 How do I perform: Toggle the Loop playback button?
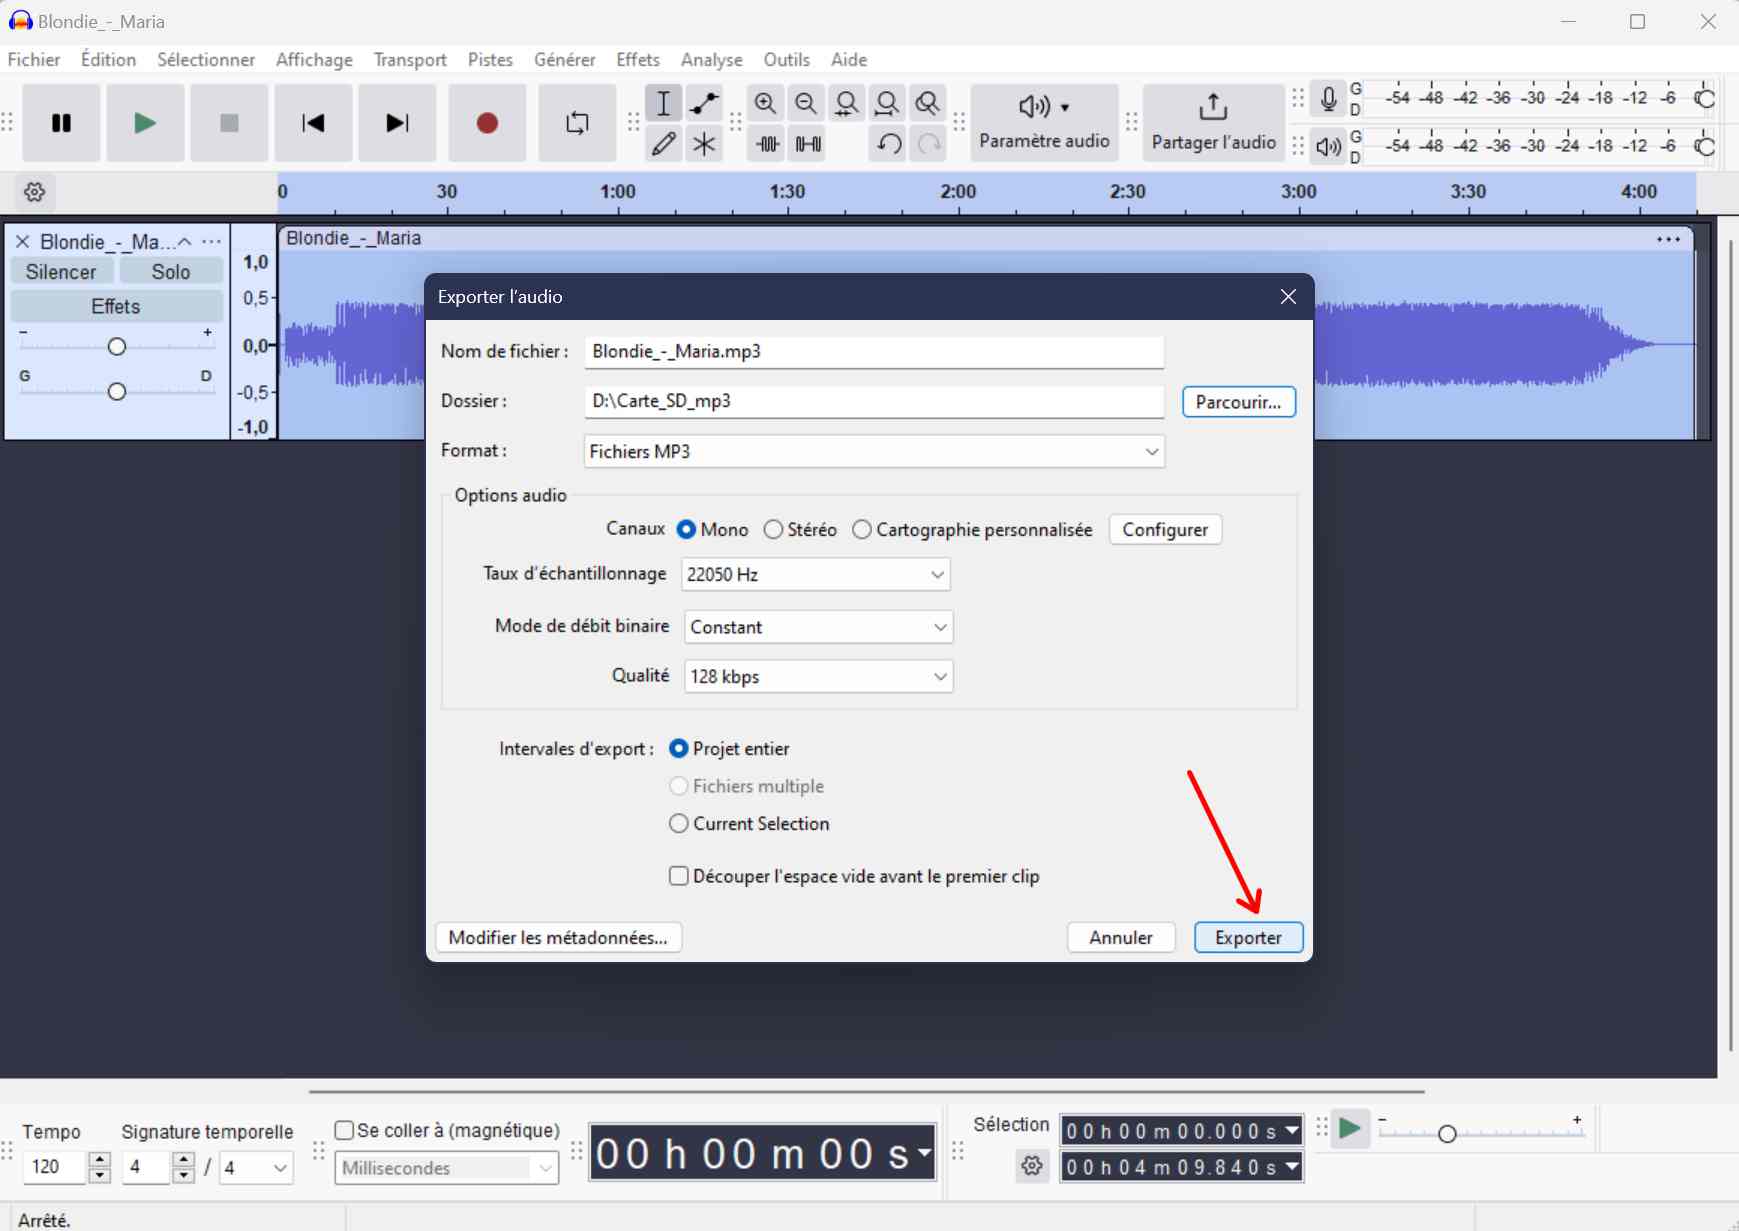click(x=577, y=123)
